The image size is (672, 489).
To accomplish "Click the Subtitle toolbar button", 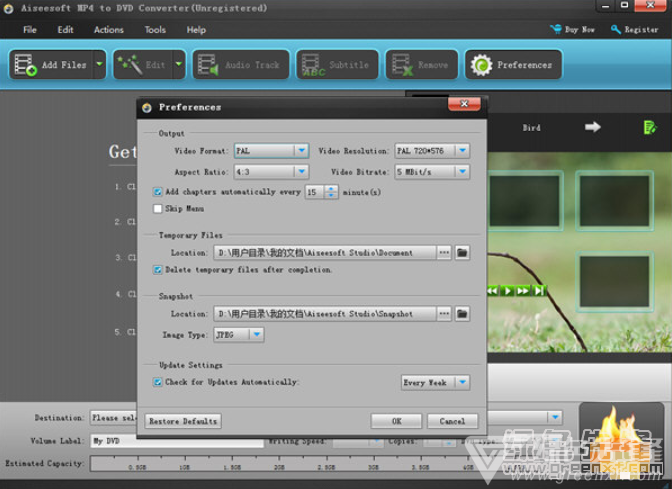I will [337, 65].
